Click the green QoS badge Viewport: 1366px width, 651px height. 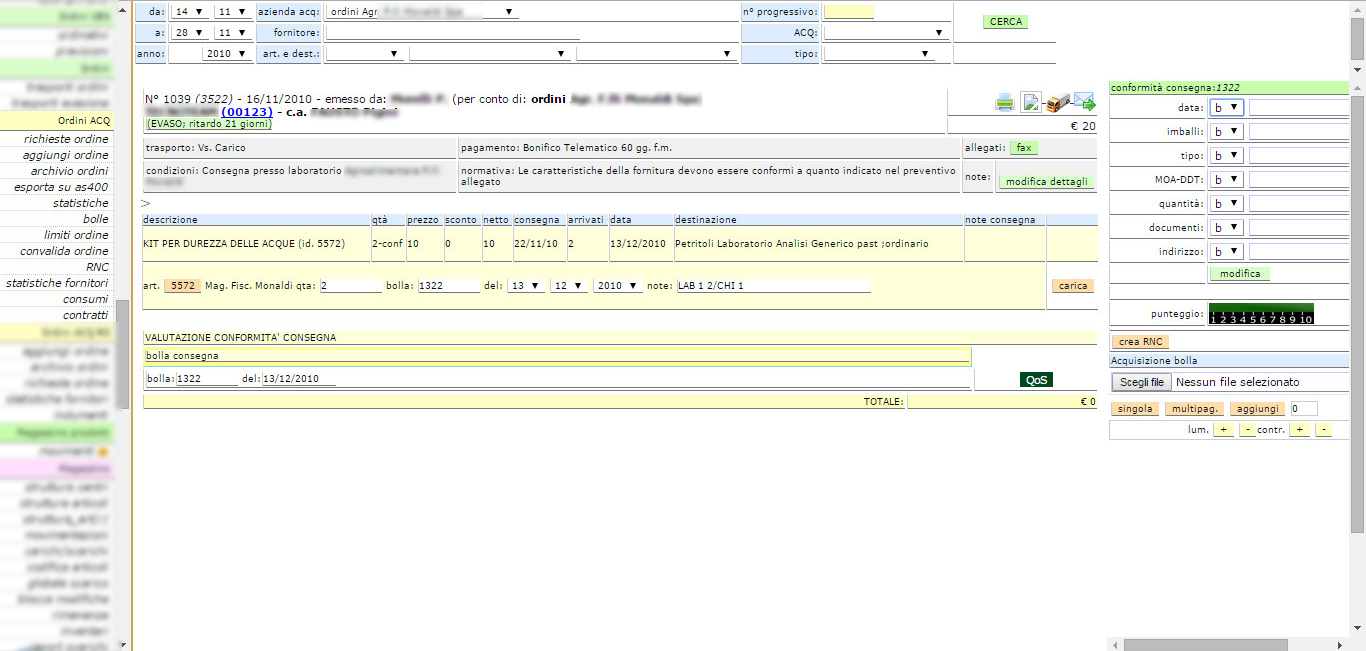[1036, 380]
